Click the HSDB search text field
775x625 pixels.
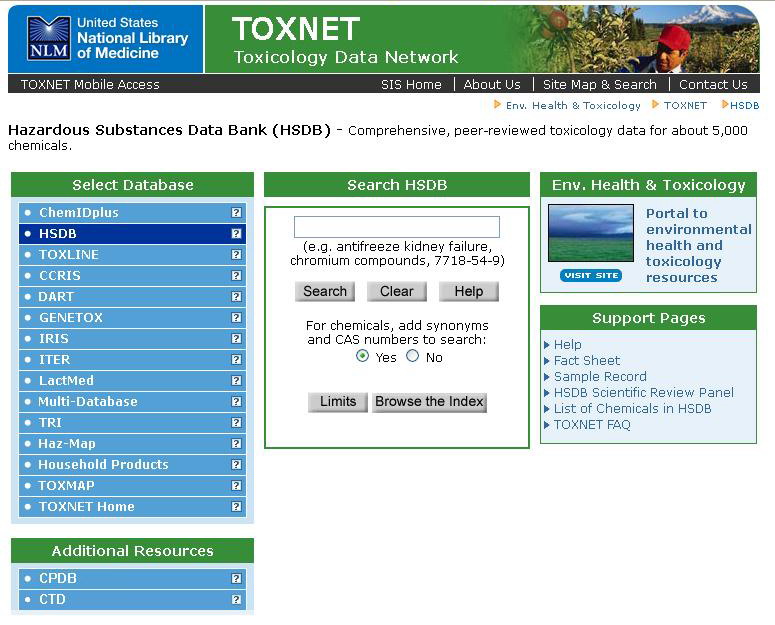pos(397,227)
